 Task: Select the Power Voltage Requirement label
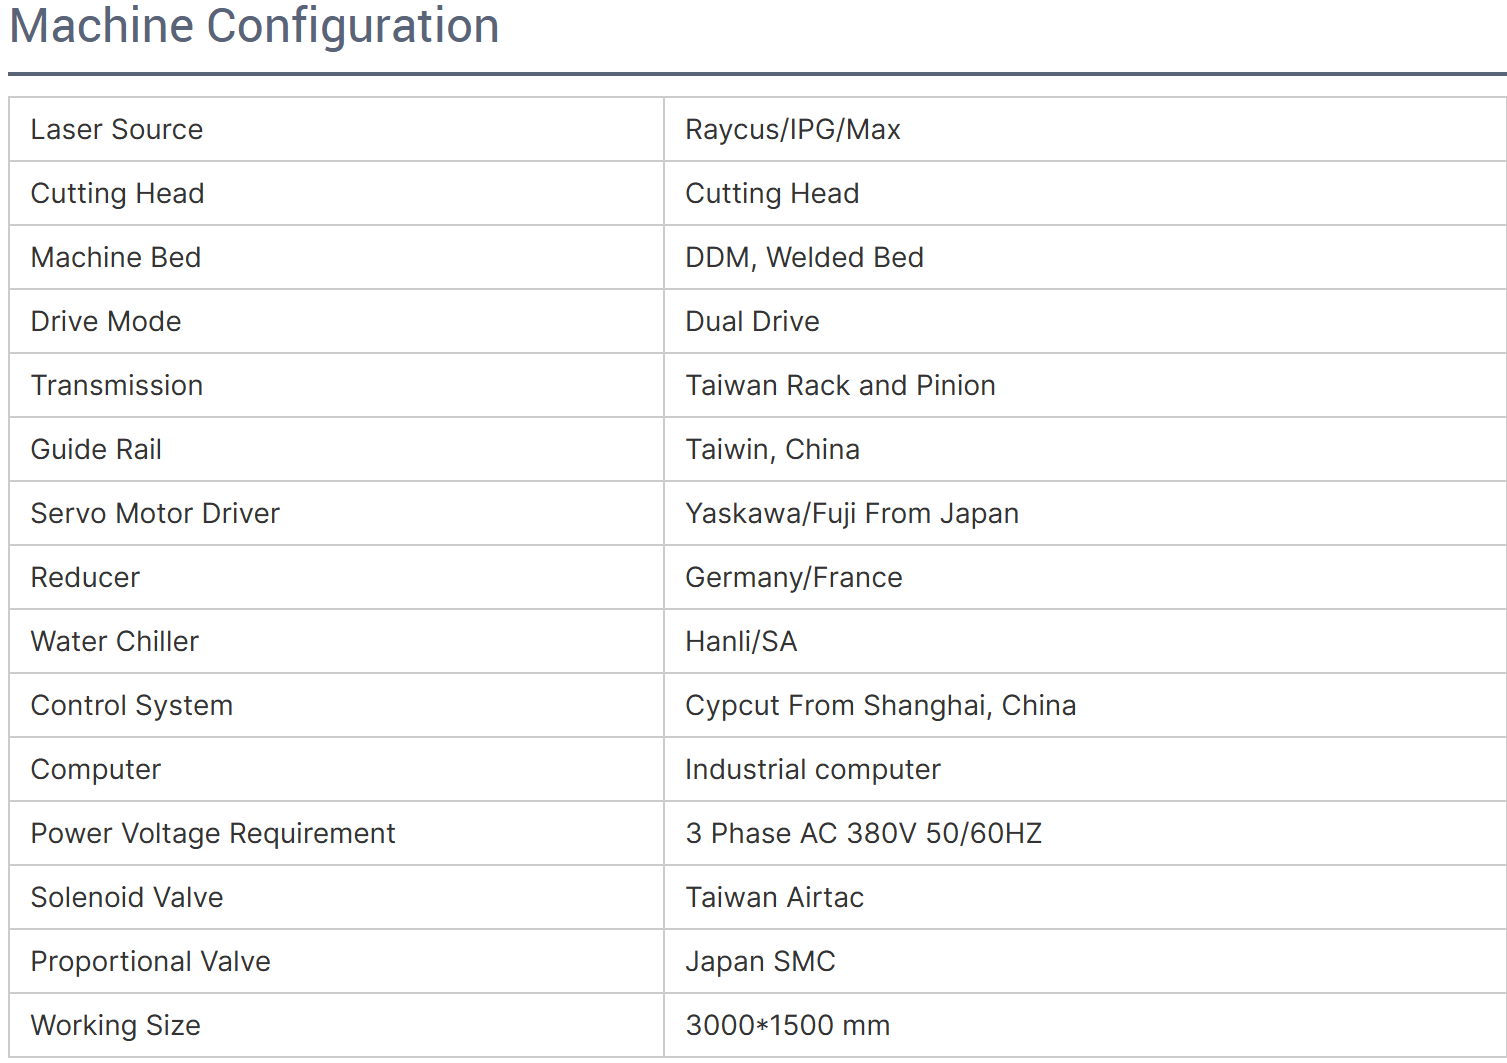tap(213, 833)
